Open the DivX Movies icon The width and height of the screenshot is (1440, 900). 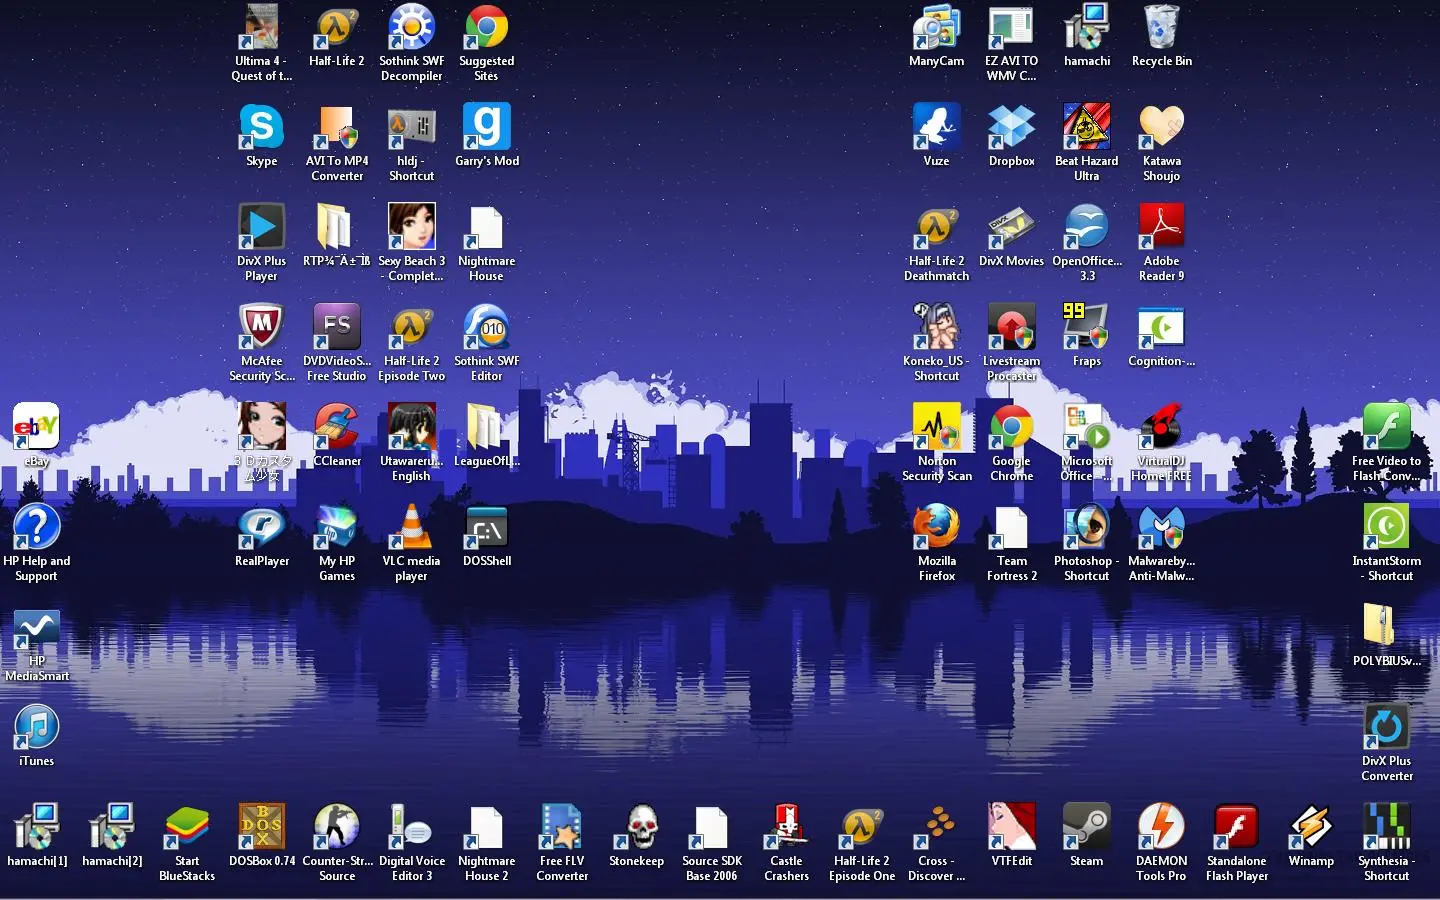[x=1012, y=227]
